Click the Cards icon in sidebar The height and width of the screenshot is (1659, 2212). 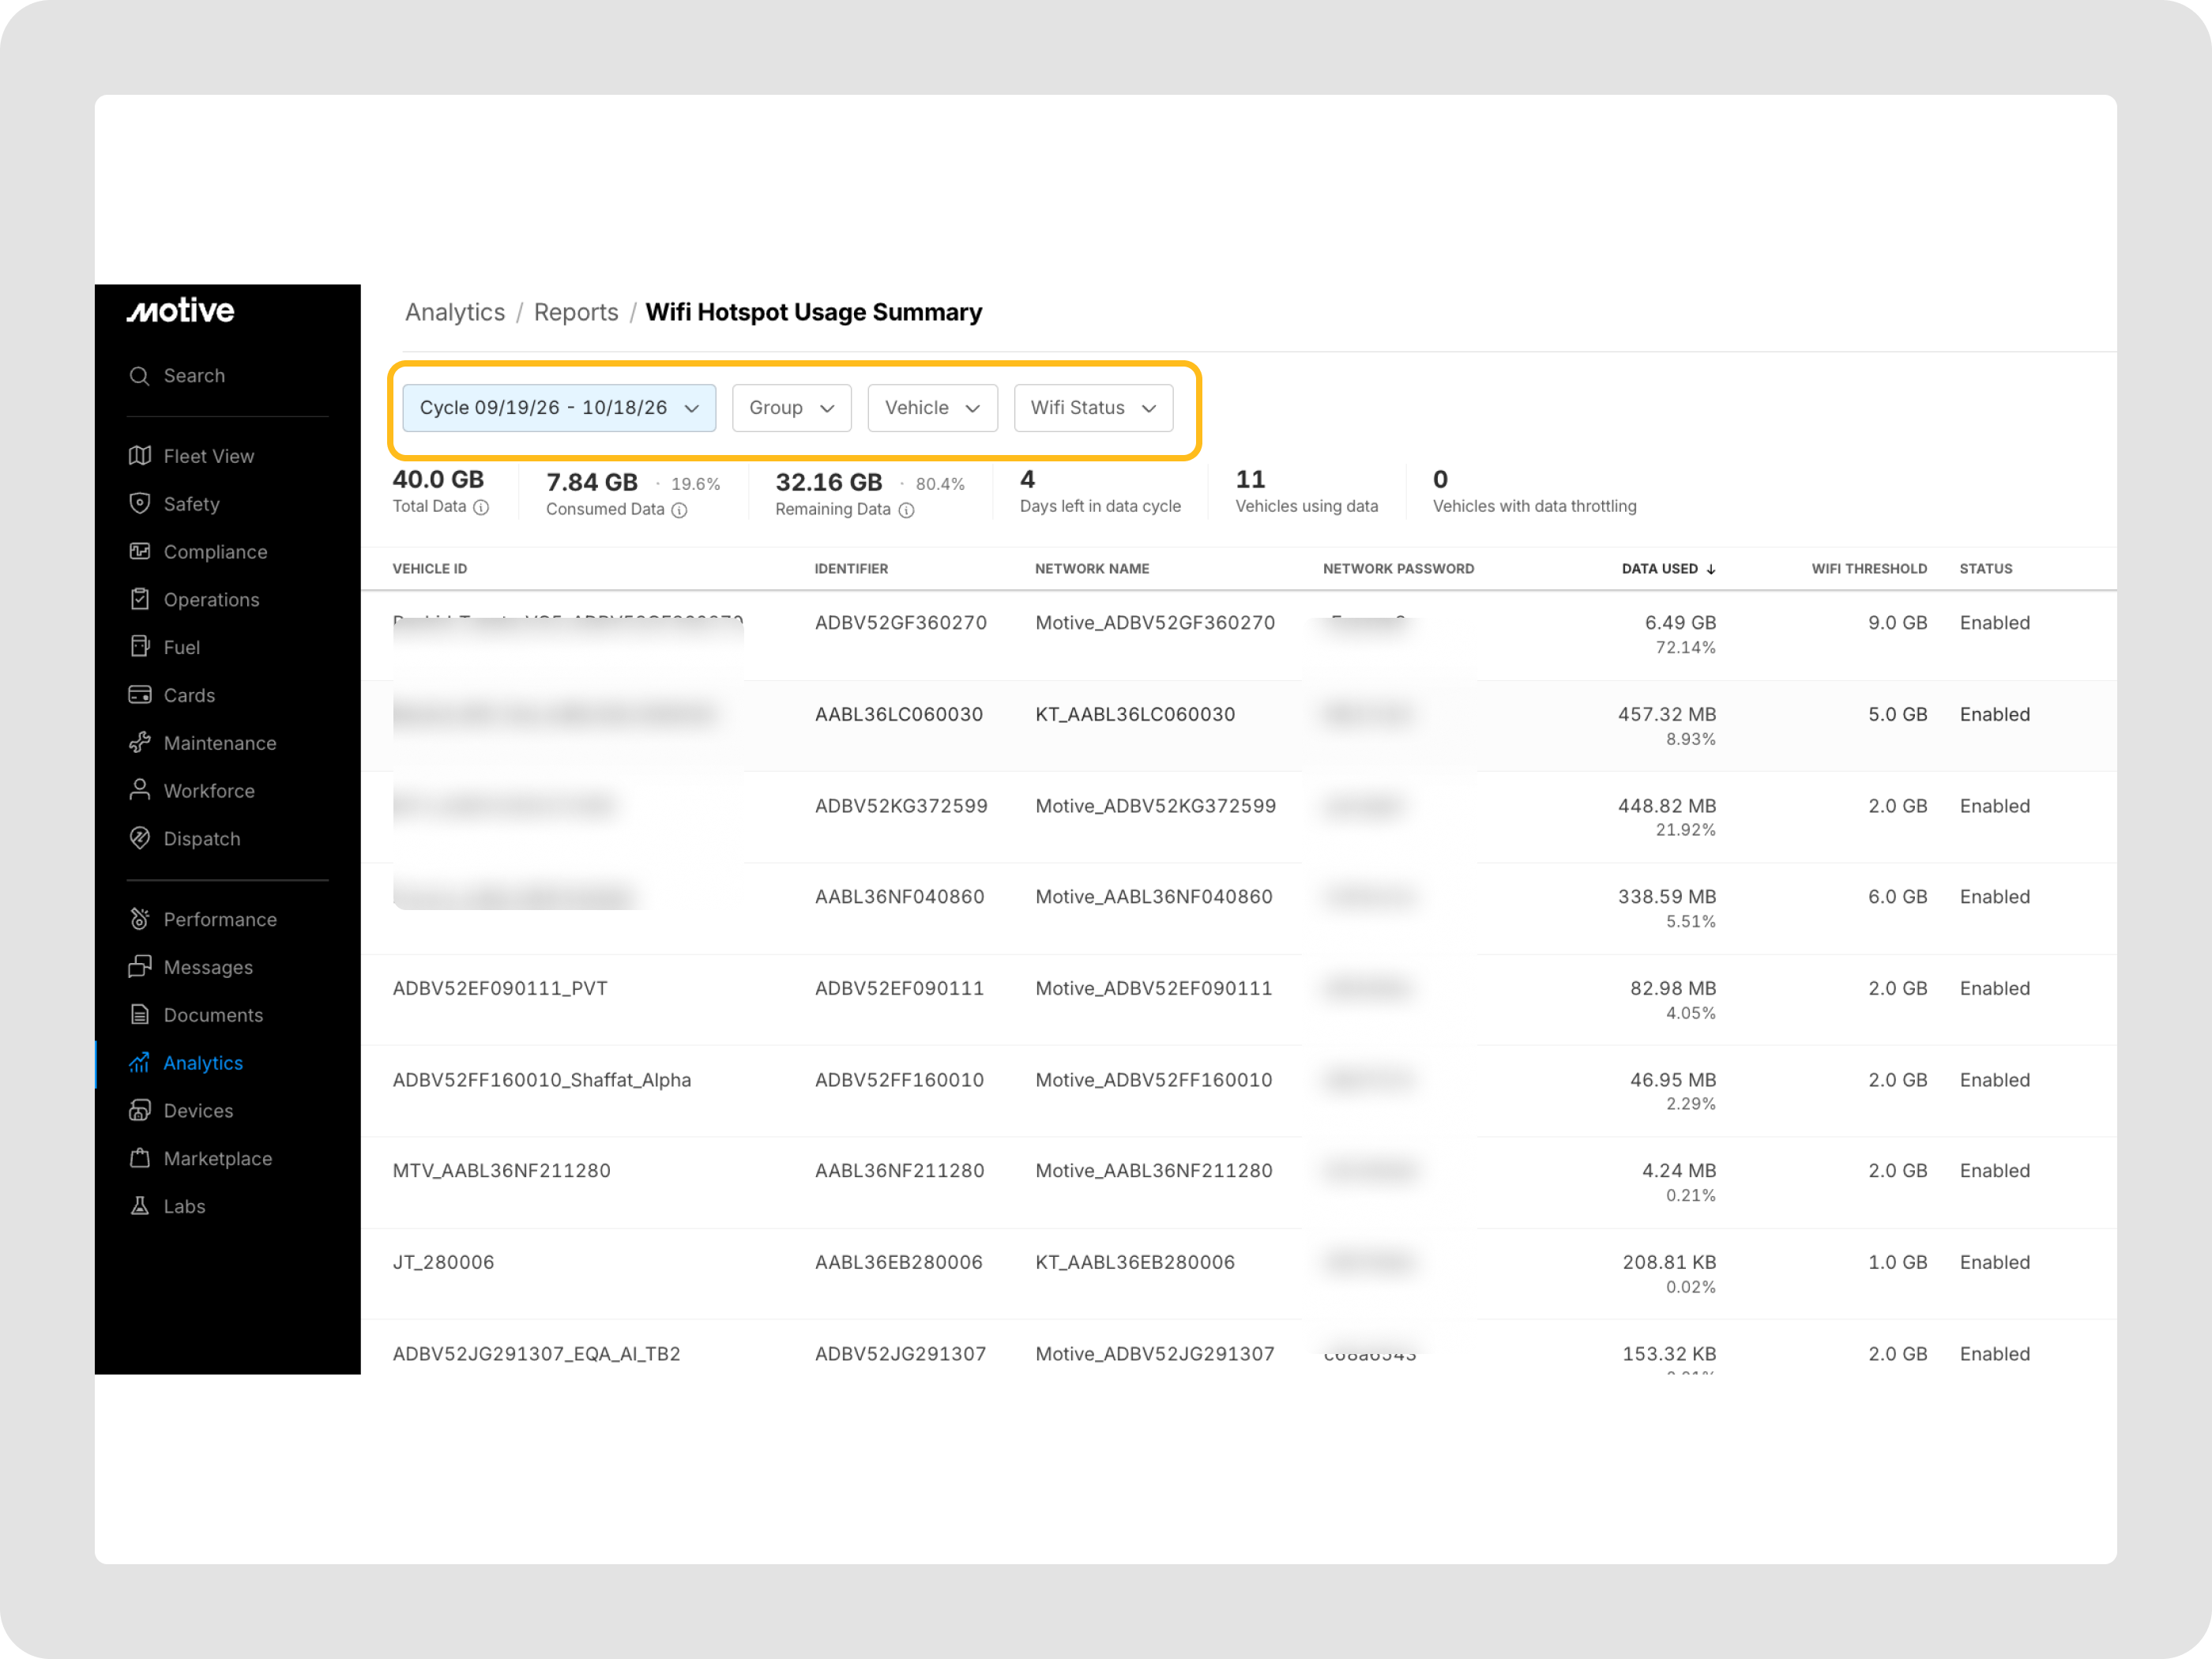click(x=140, y=694)
